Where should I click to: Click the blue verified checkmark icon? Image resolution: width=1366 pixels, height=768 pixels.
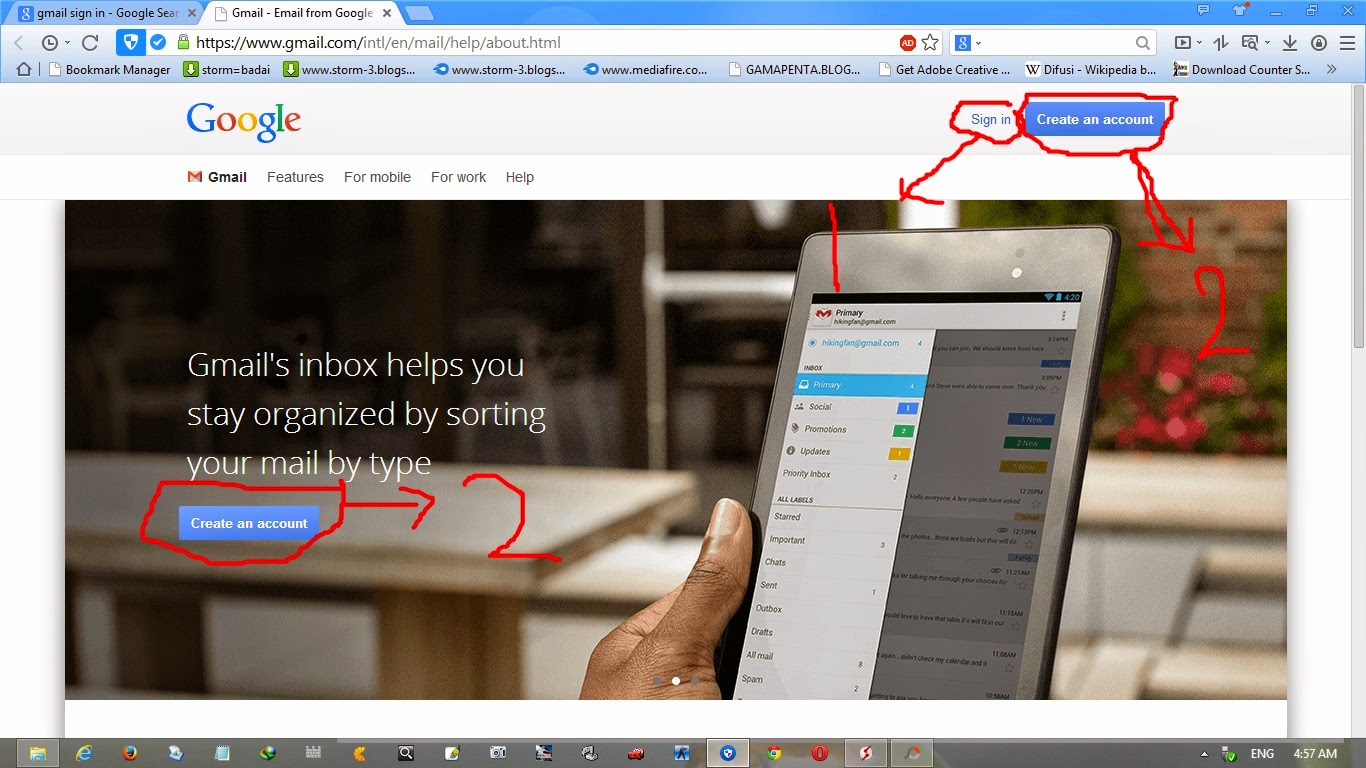click(x=158, y=43)
